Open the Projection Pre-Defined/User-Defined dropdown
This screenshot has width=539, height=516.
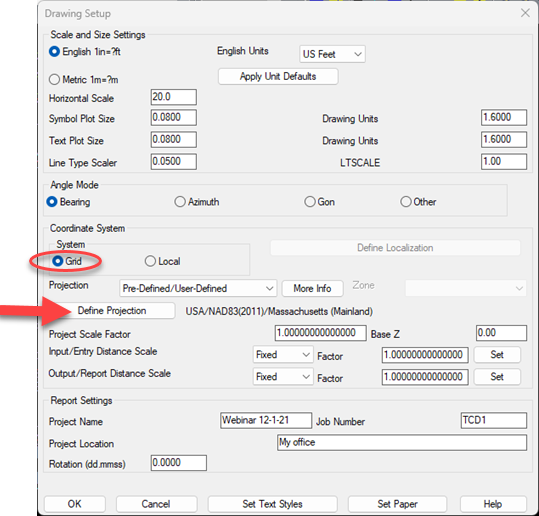(x=198, y=288)
